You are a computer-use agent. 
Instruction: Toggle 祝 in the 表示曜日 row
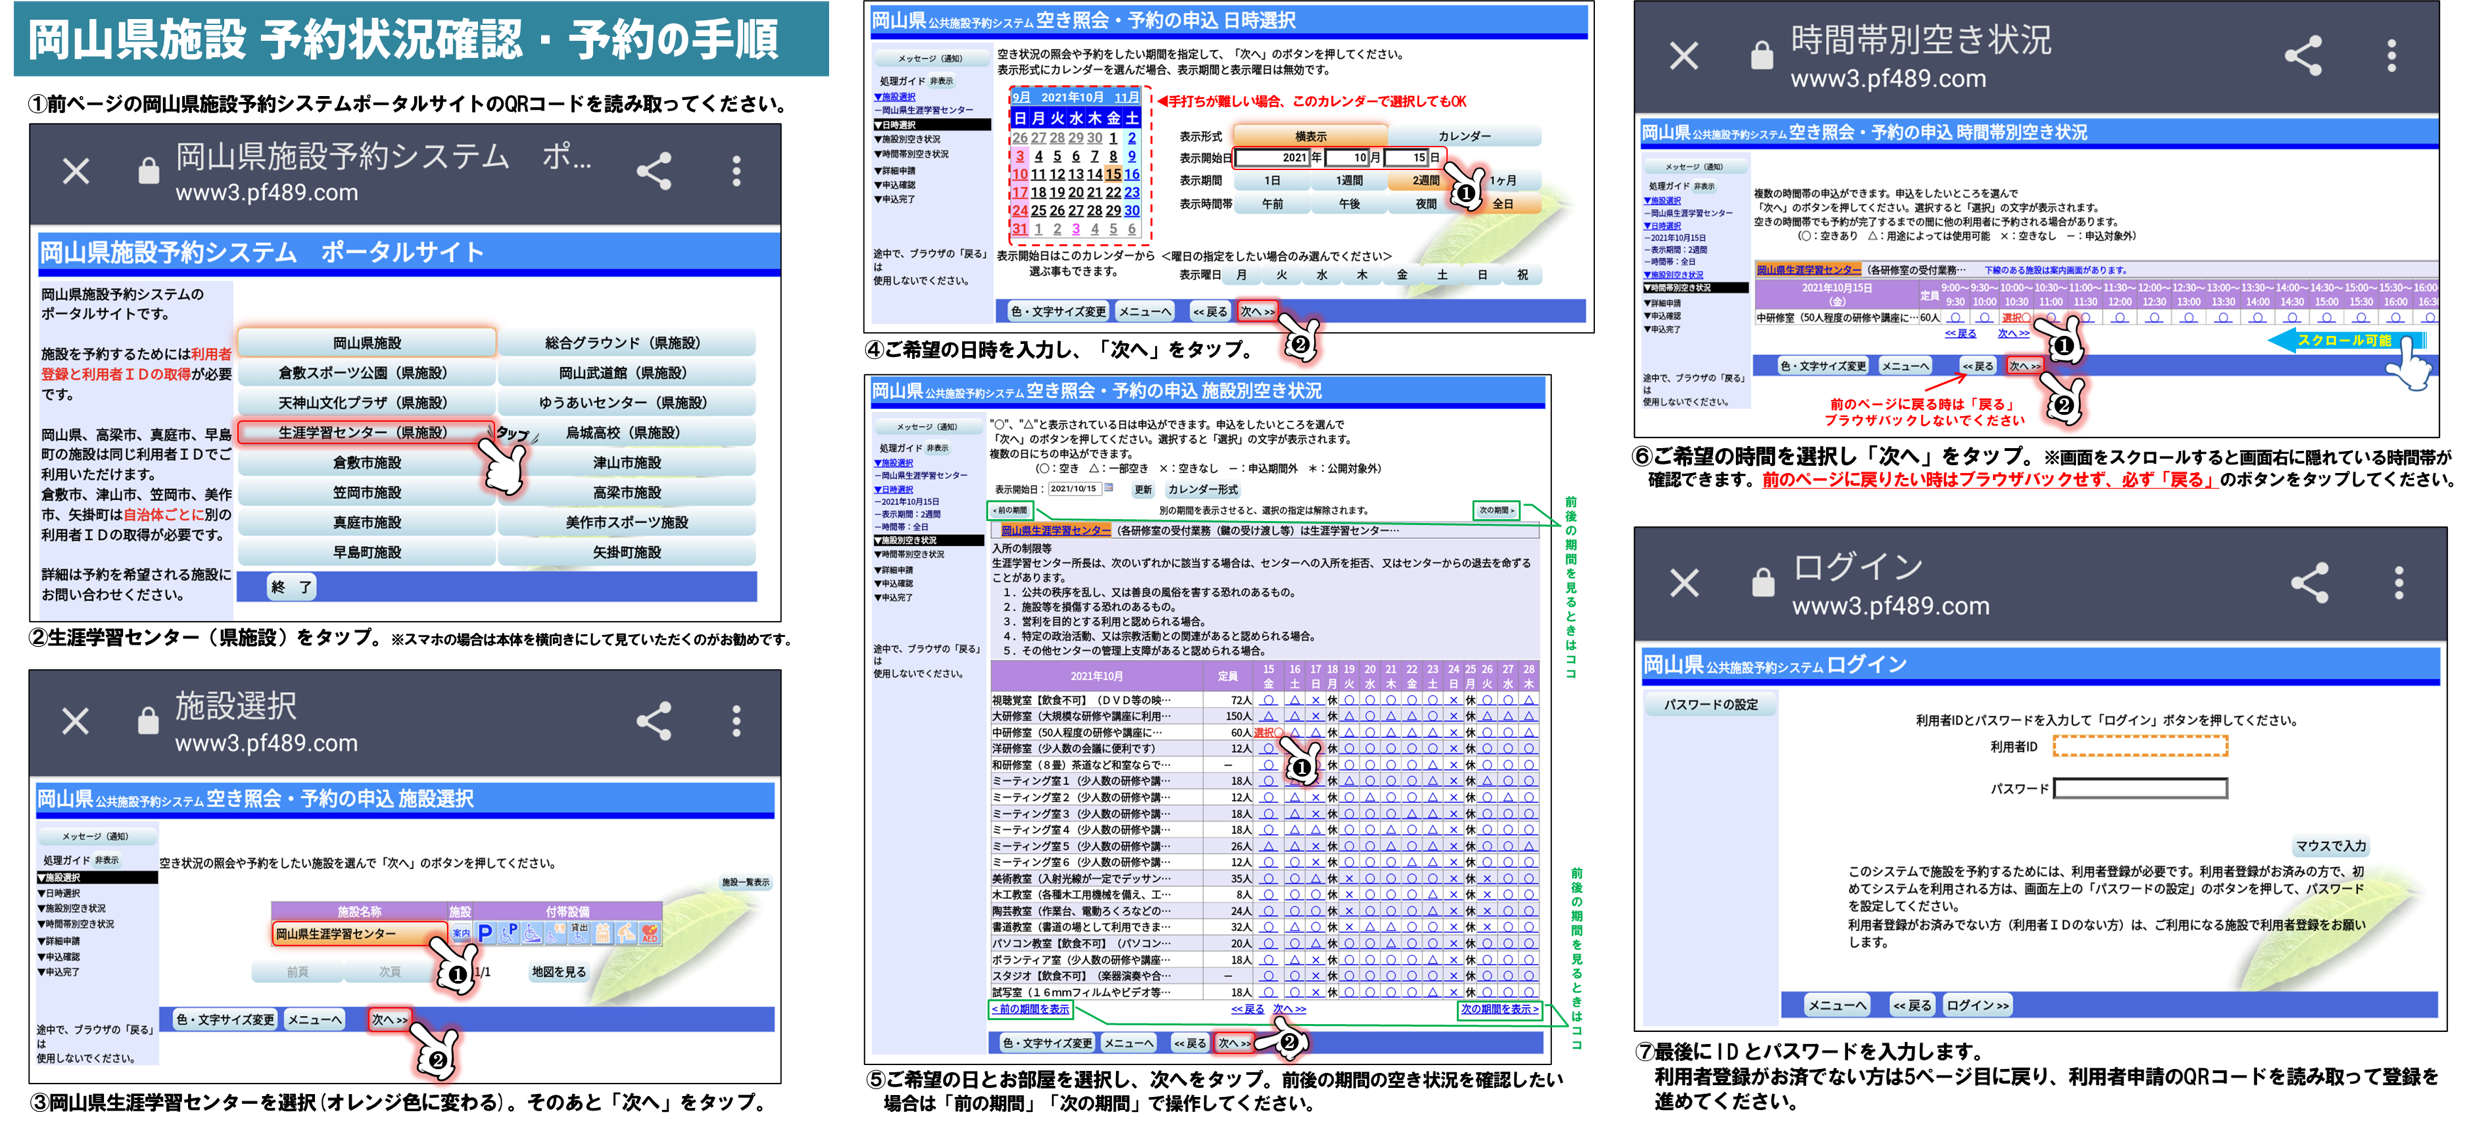tap(1522, 275)
